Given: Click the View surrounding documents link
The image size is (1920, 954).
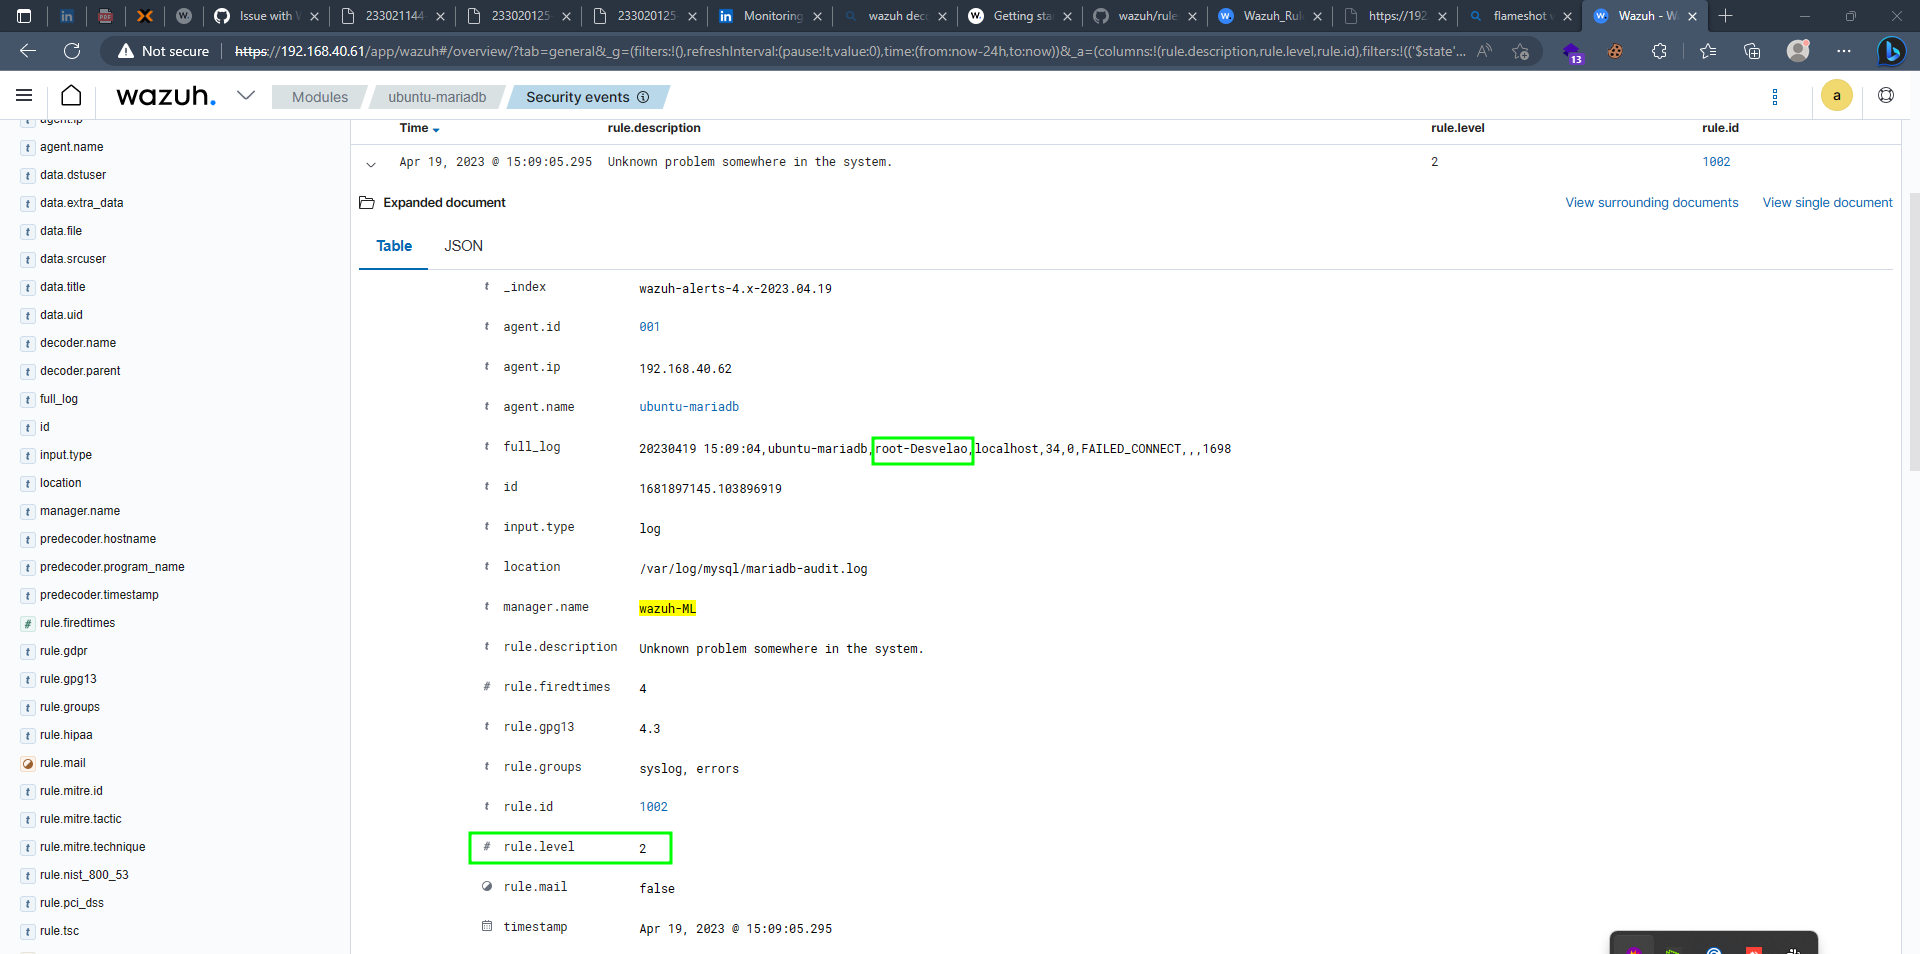Looking at the screenshot, I should click(1651, 203).
